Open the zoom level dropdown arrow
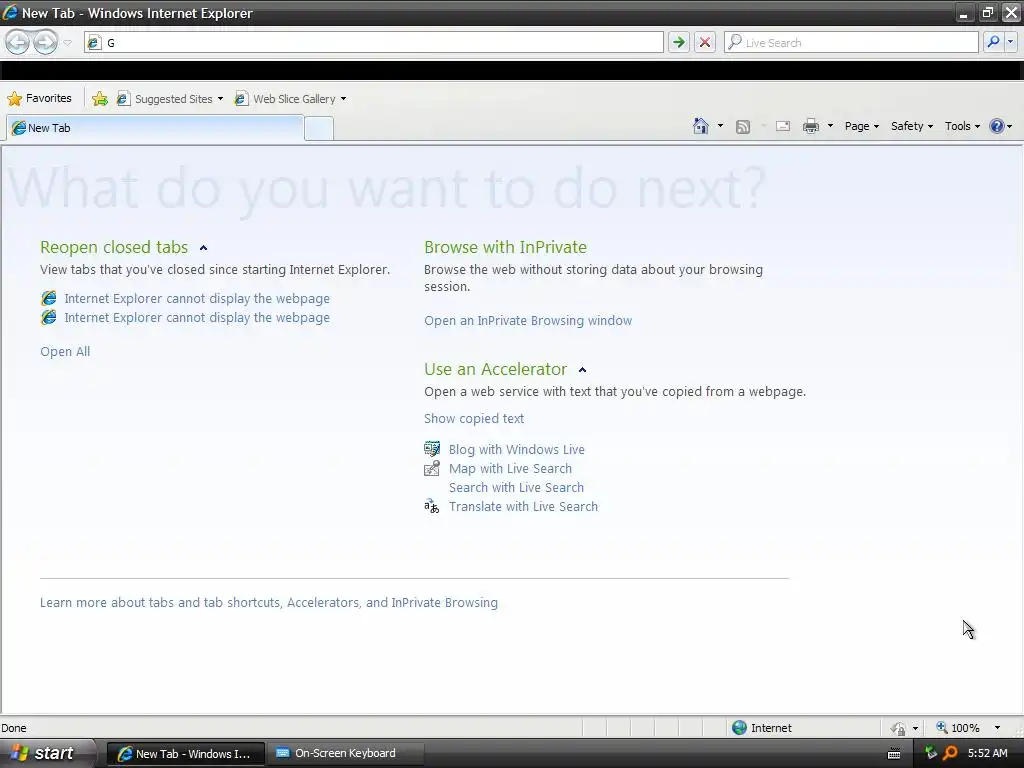The image size is (1024, 768). coord(997,728)
